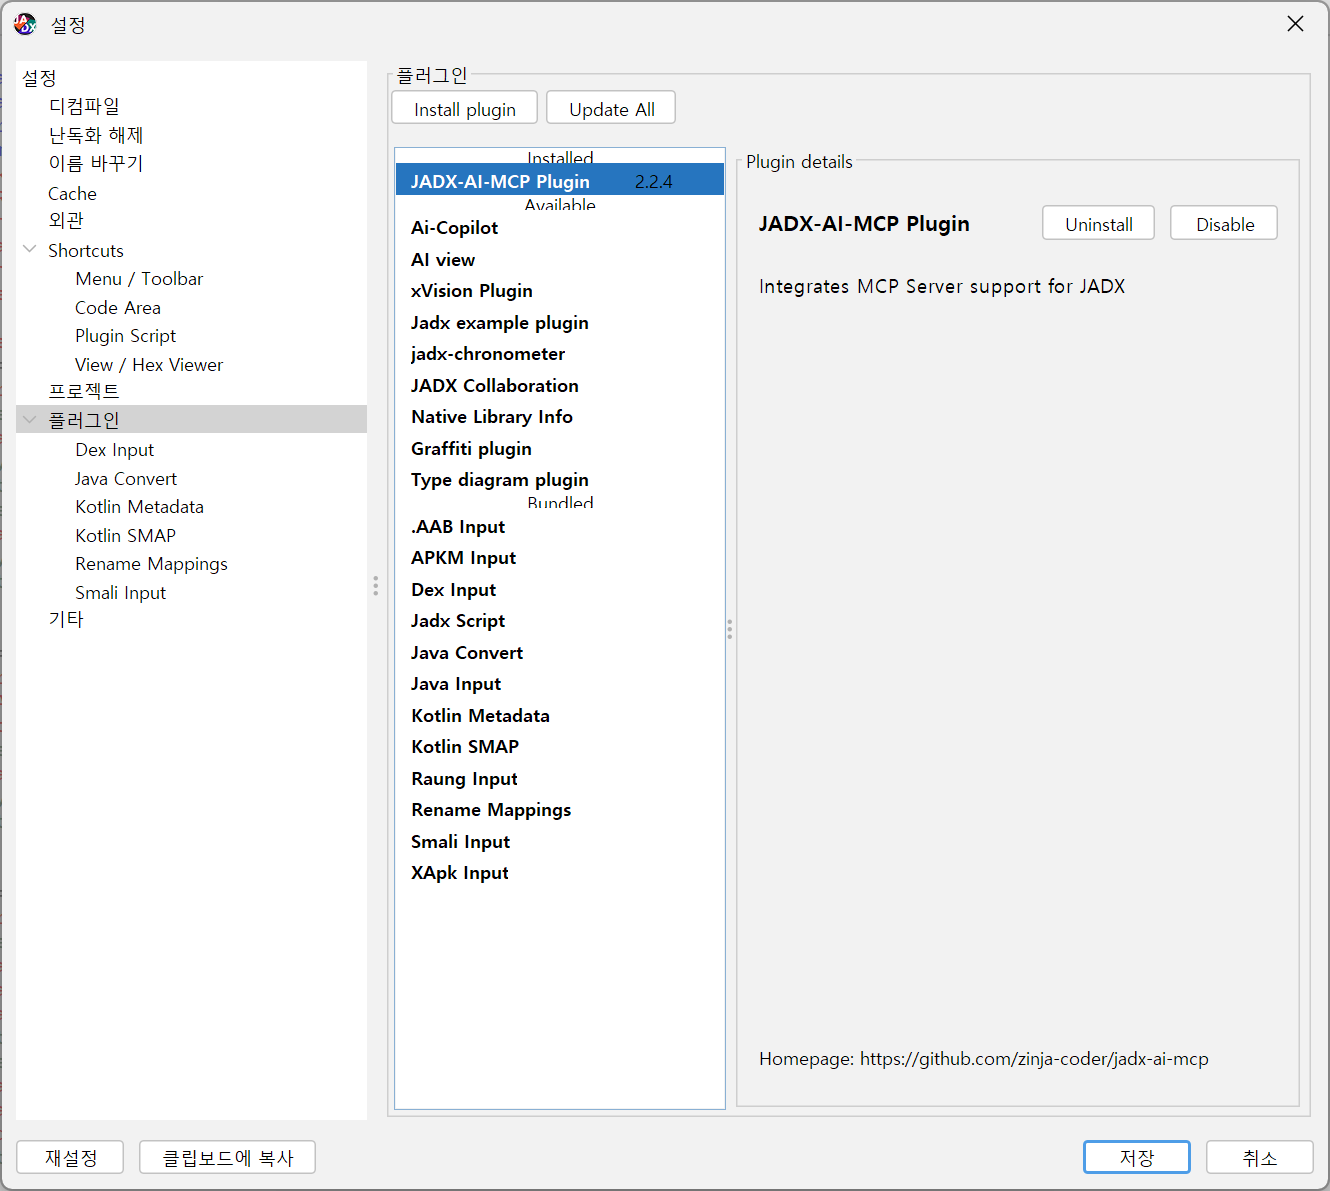Select Java Input bundled plugin
The height and width of the screenshot is (1191, 1330).
[x=559, y=684]
